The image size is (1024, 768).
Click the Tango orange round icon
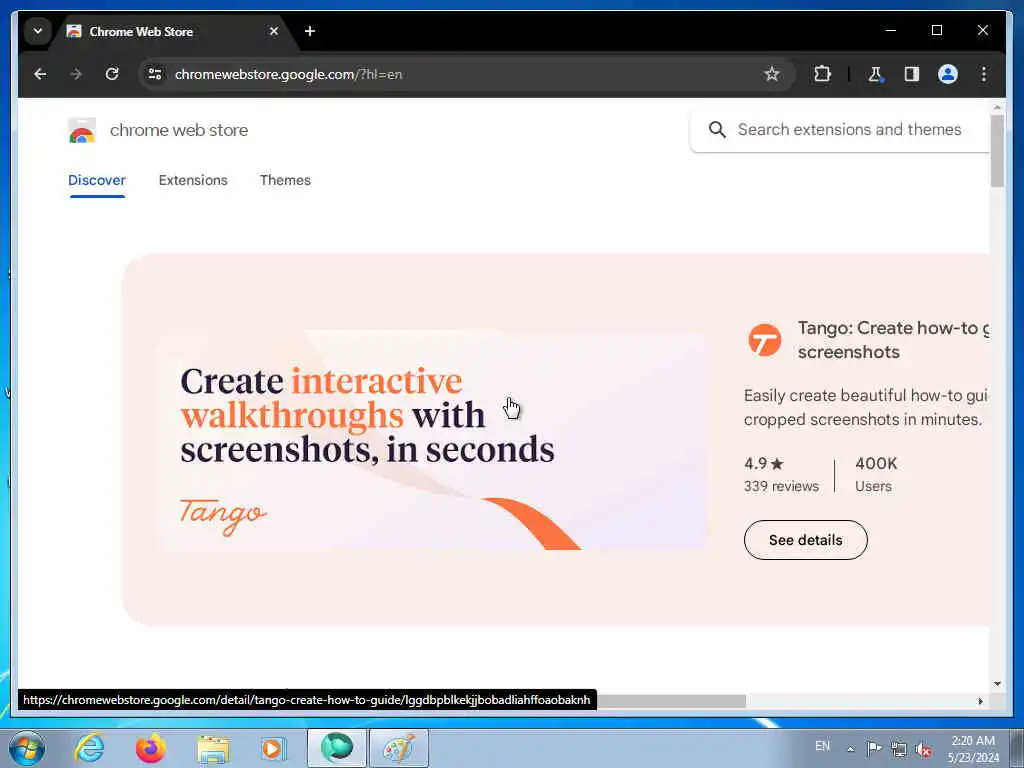point(764,340)
